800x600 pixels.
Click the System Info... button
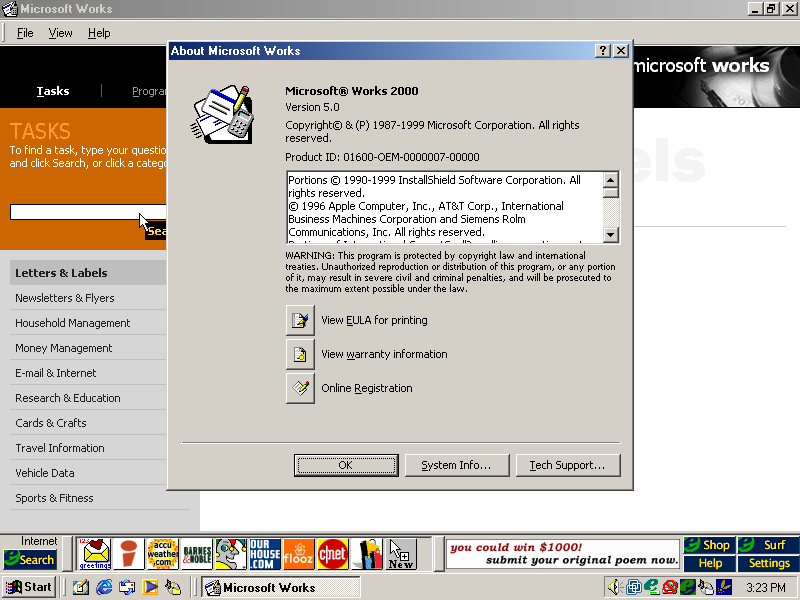(x=455, y=465)
